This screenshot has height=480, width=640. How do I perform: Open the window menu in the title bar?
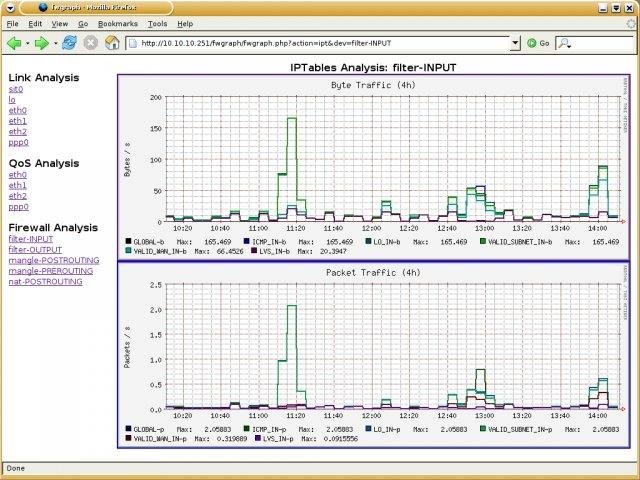[10, 8]
